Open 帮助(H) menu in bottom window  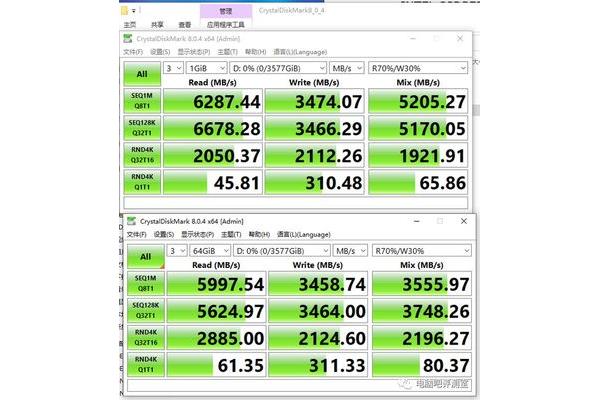pos(259,234)
